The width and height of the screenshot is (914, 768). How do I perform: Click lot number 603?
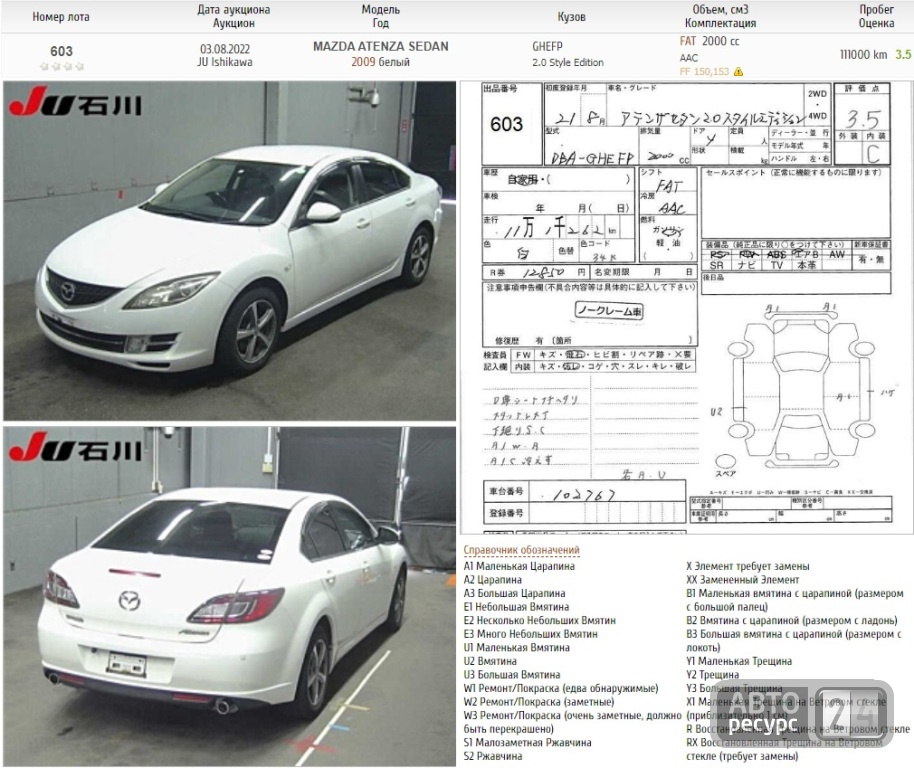tap(61, 51)
